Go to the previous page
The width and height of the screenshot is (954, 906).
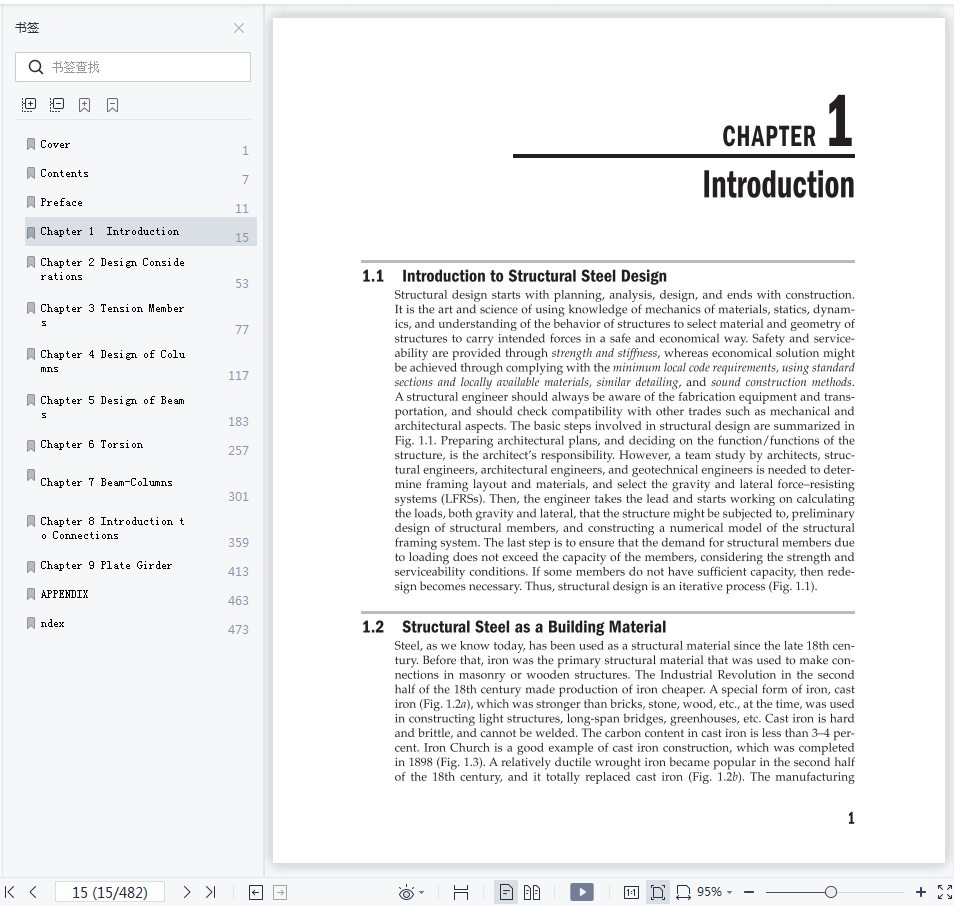click(x=33, y=892)
